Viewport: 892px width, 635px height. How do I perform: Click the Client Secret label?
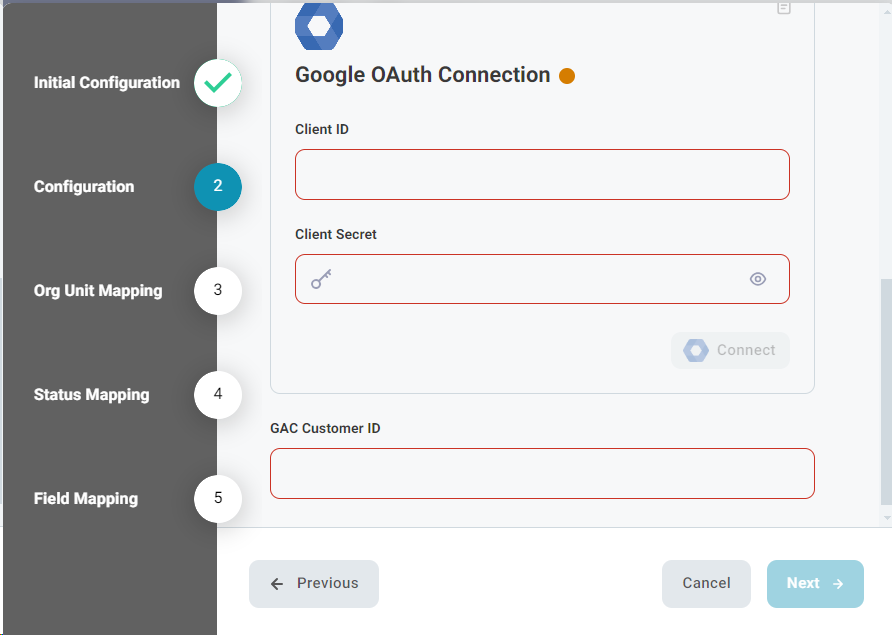tap(336, 234)
